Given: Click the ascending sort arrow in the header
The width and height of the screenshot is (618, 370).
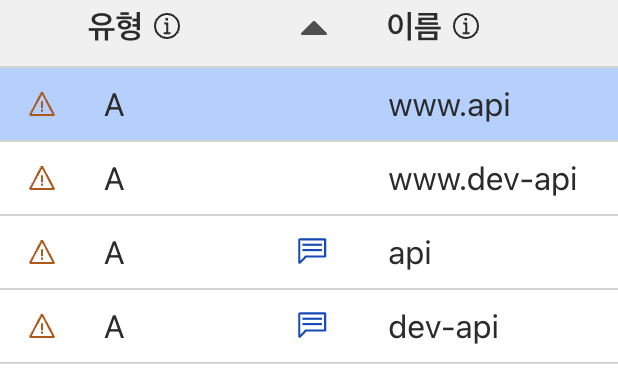Looking at the screenshot, I should [314, 29].
